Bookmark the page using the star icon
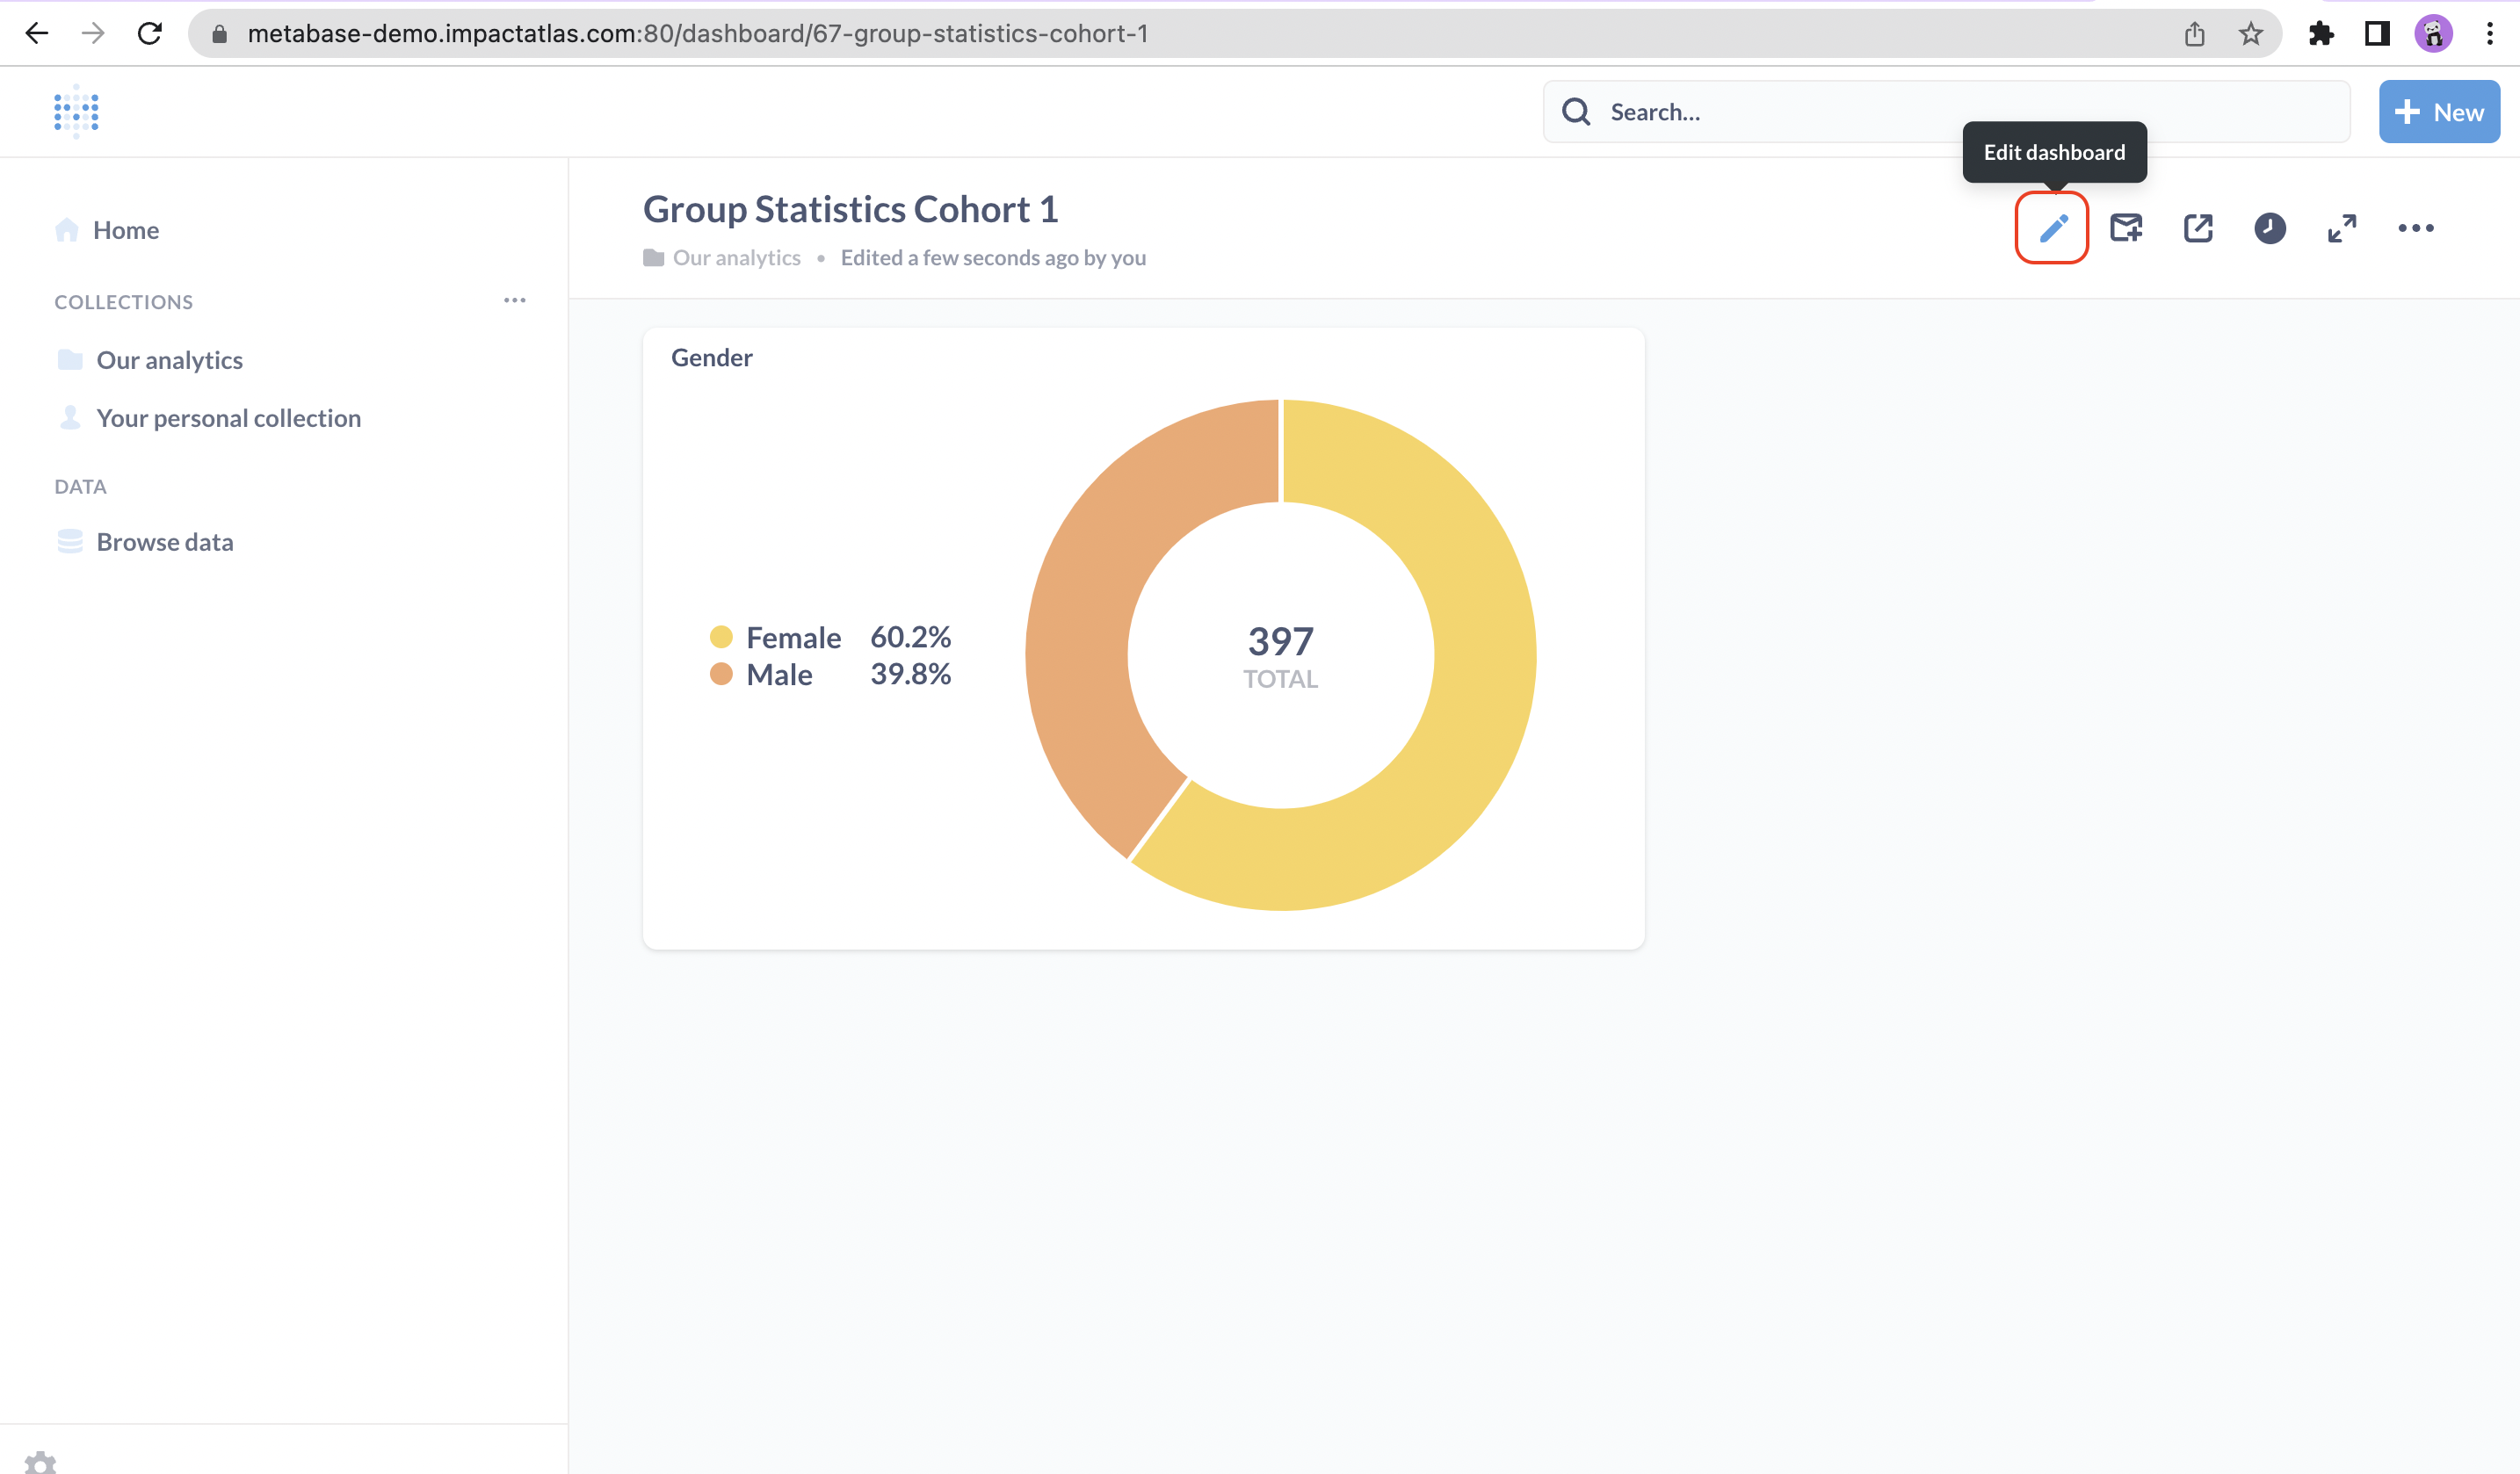Screen dimensions: 2520x1474 pyautogui.click(x=2250, y=33)
